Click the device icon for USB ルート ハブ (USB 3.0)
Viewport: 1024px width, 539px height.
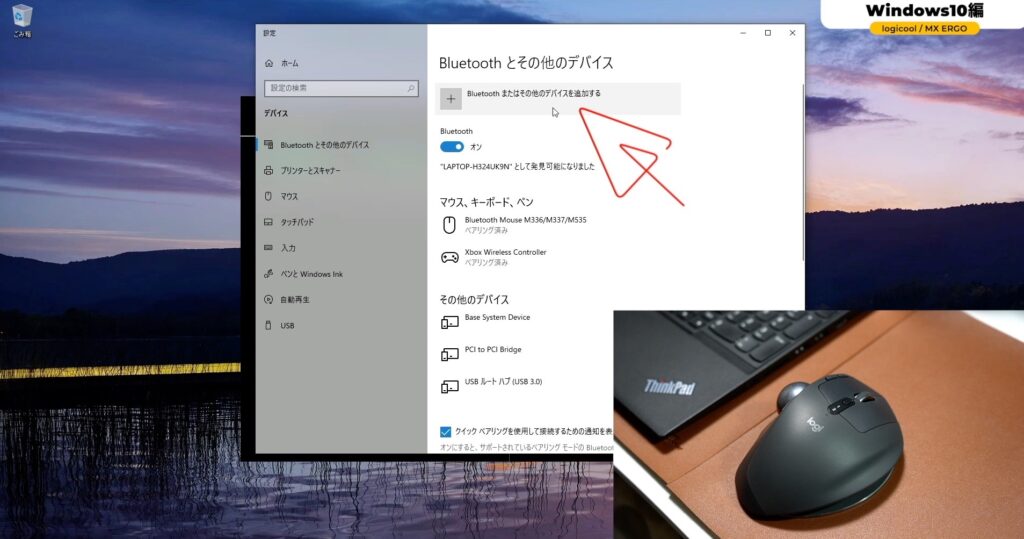[449, 387]
